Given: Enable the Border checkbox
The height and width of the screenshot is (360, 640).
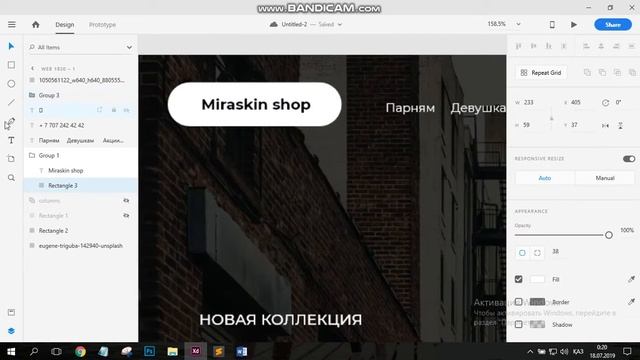Looking at the screenshot, I should (518, 302).
